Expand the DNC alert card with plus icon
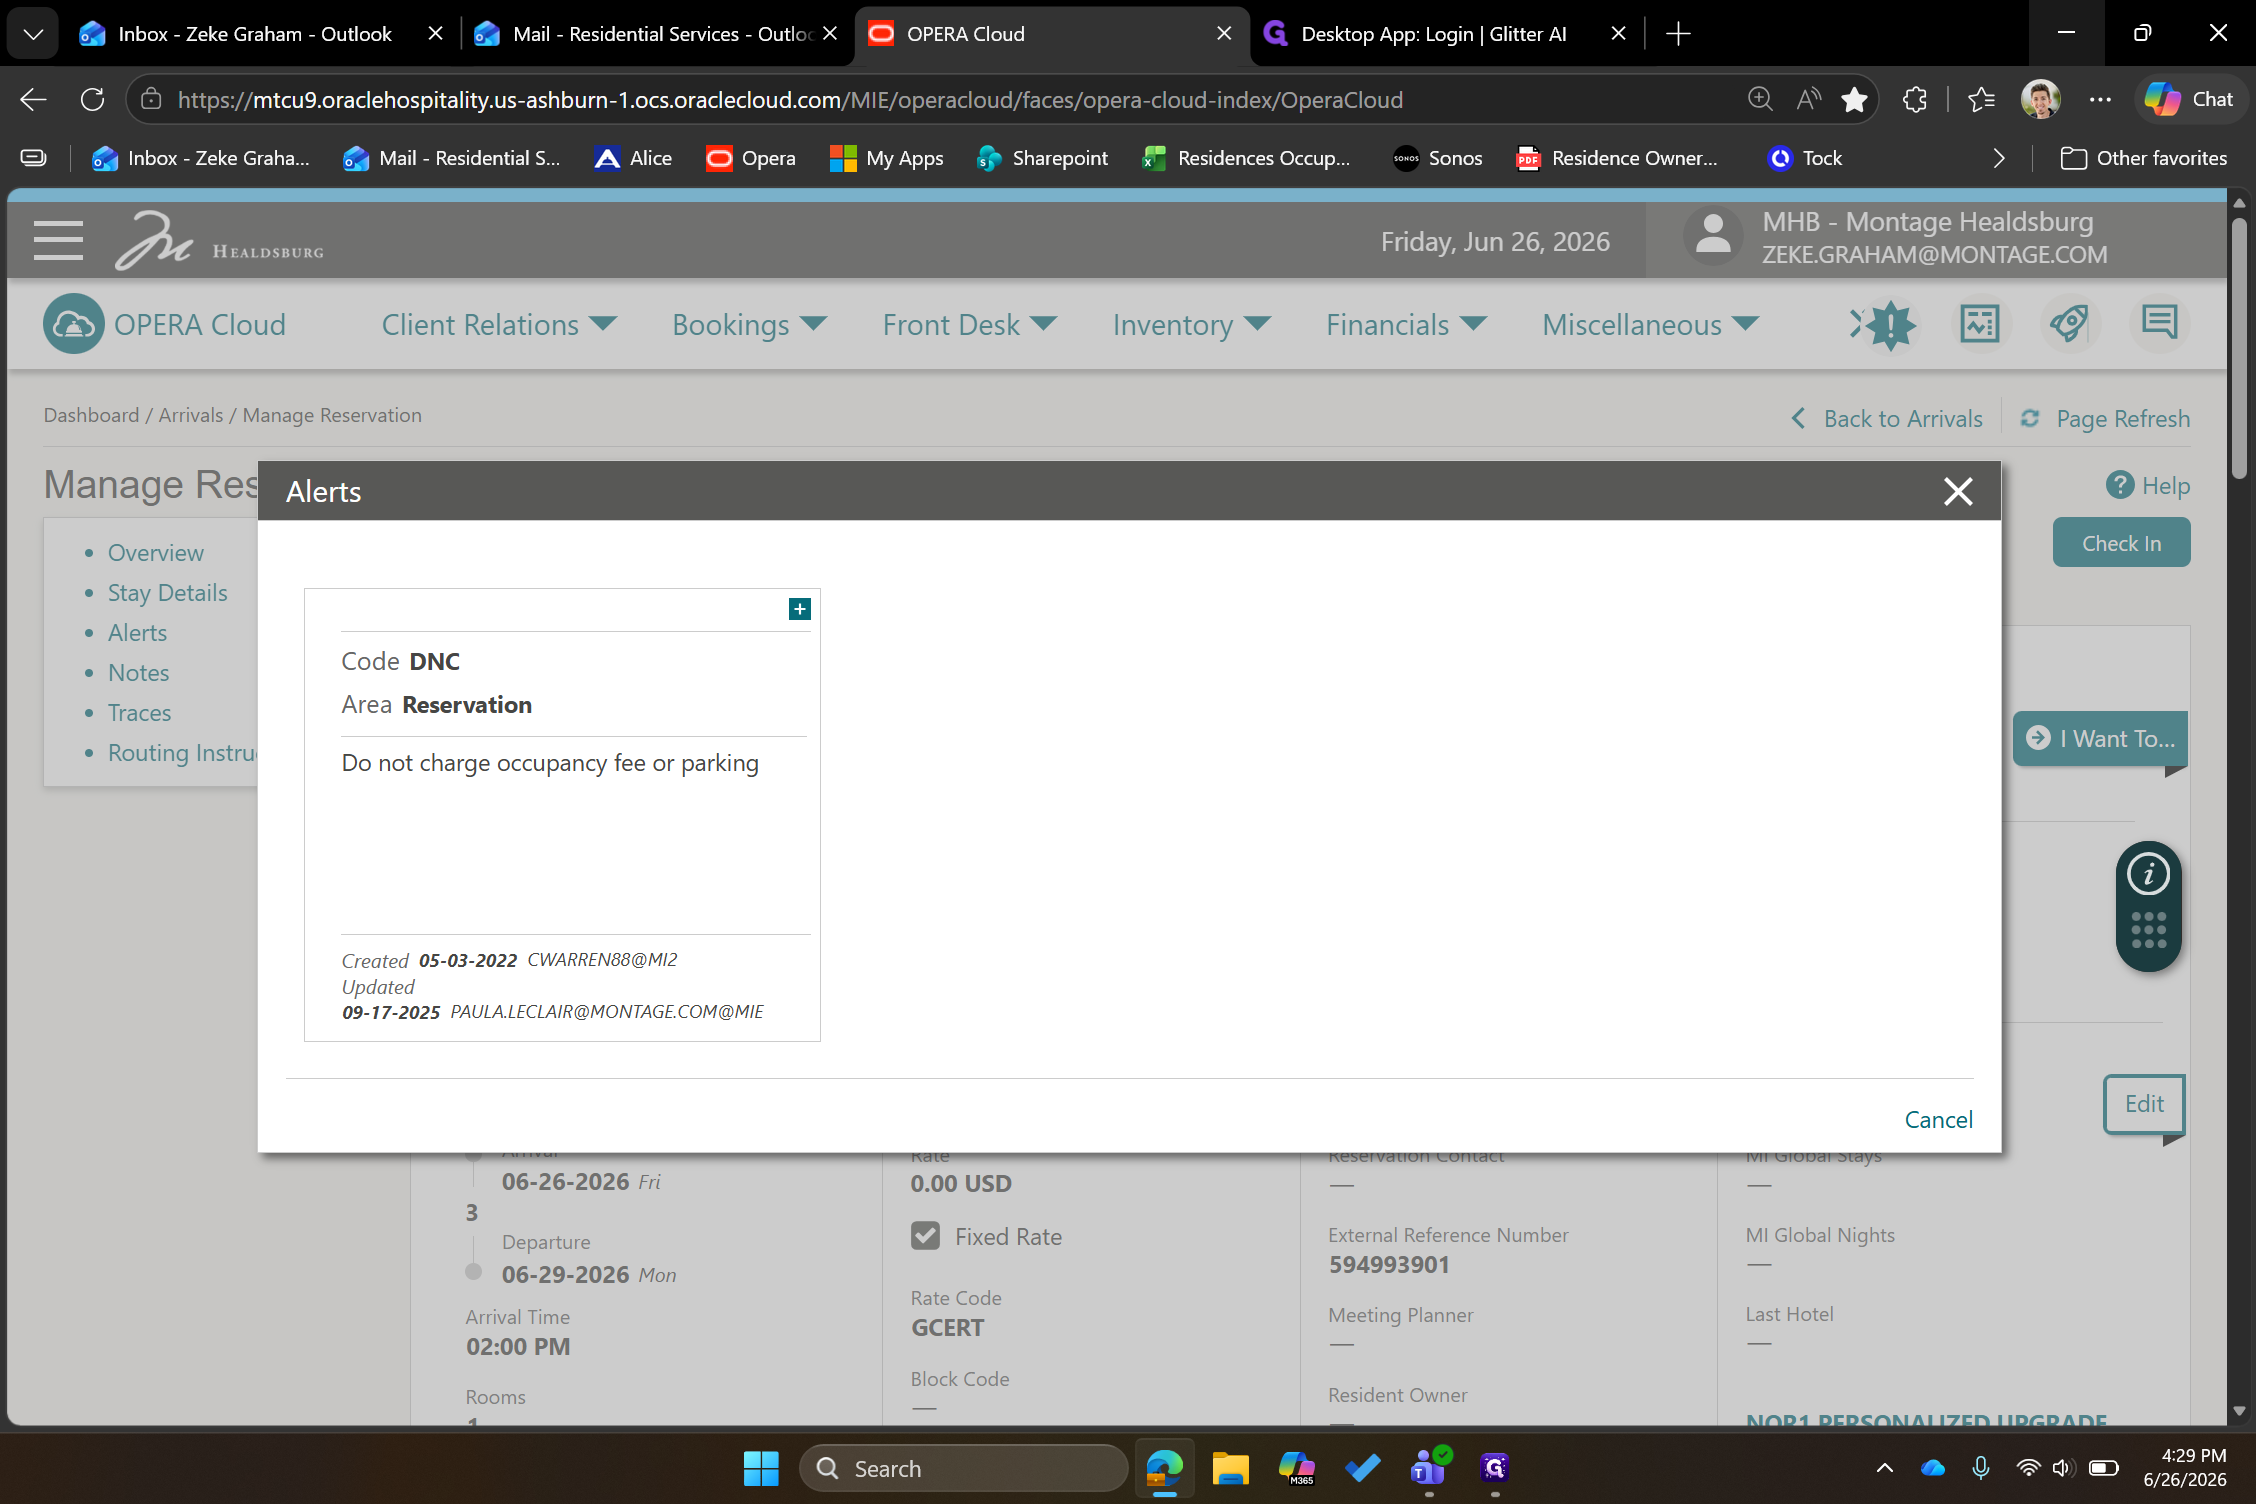Viewport: 2256px width, 1504px height. (x=799, y=609)
